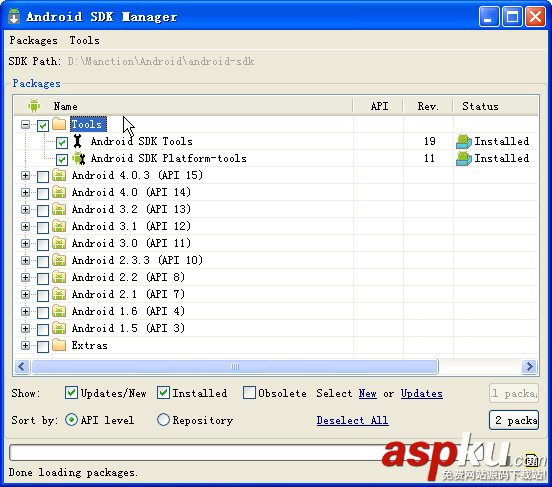Click the disabled 1 package button
Screen dimensions: 552x487
(514, 393)
